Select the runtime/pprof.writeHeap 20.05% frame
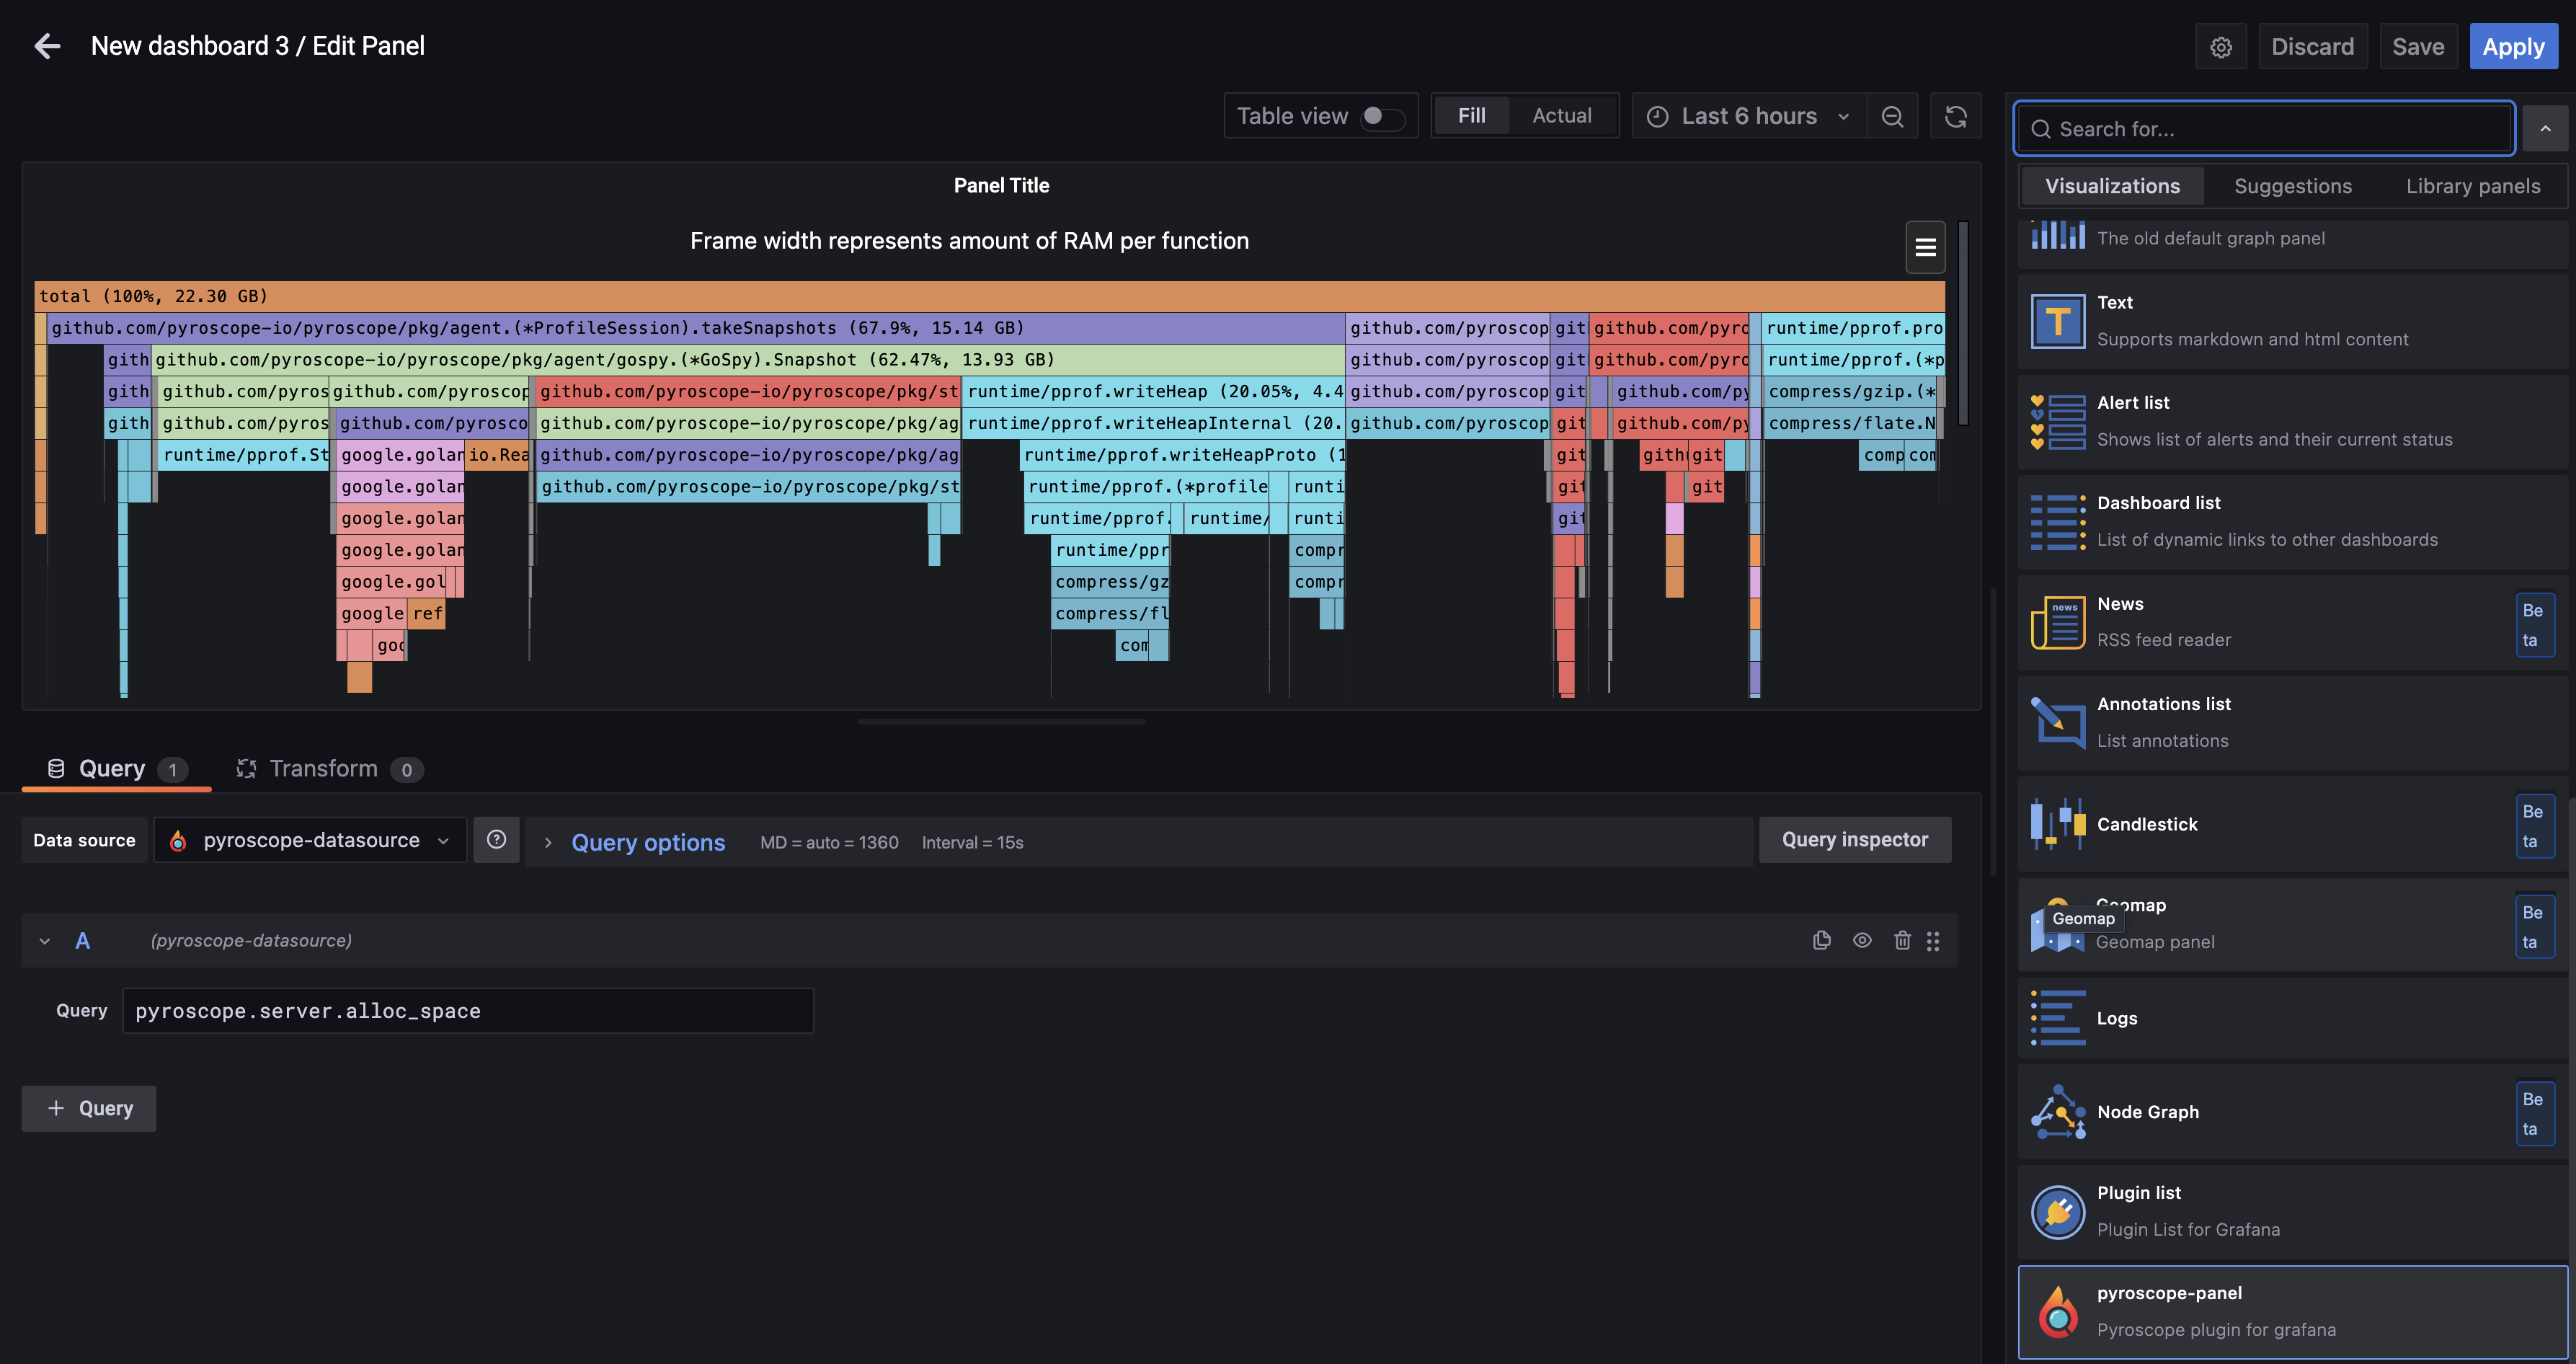 1153,392
